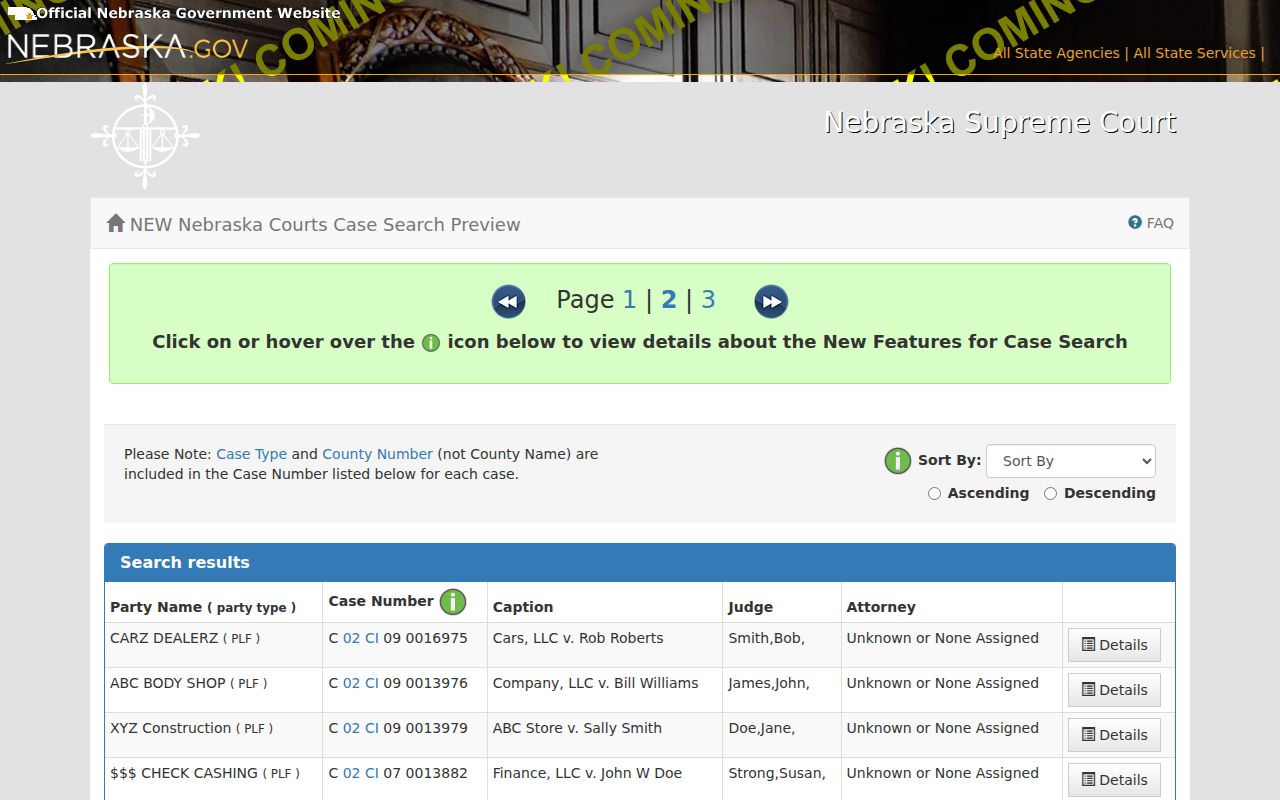Click the info icon beside Case Number header

point(453,602)
